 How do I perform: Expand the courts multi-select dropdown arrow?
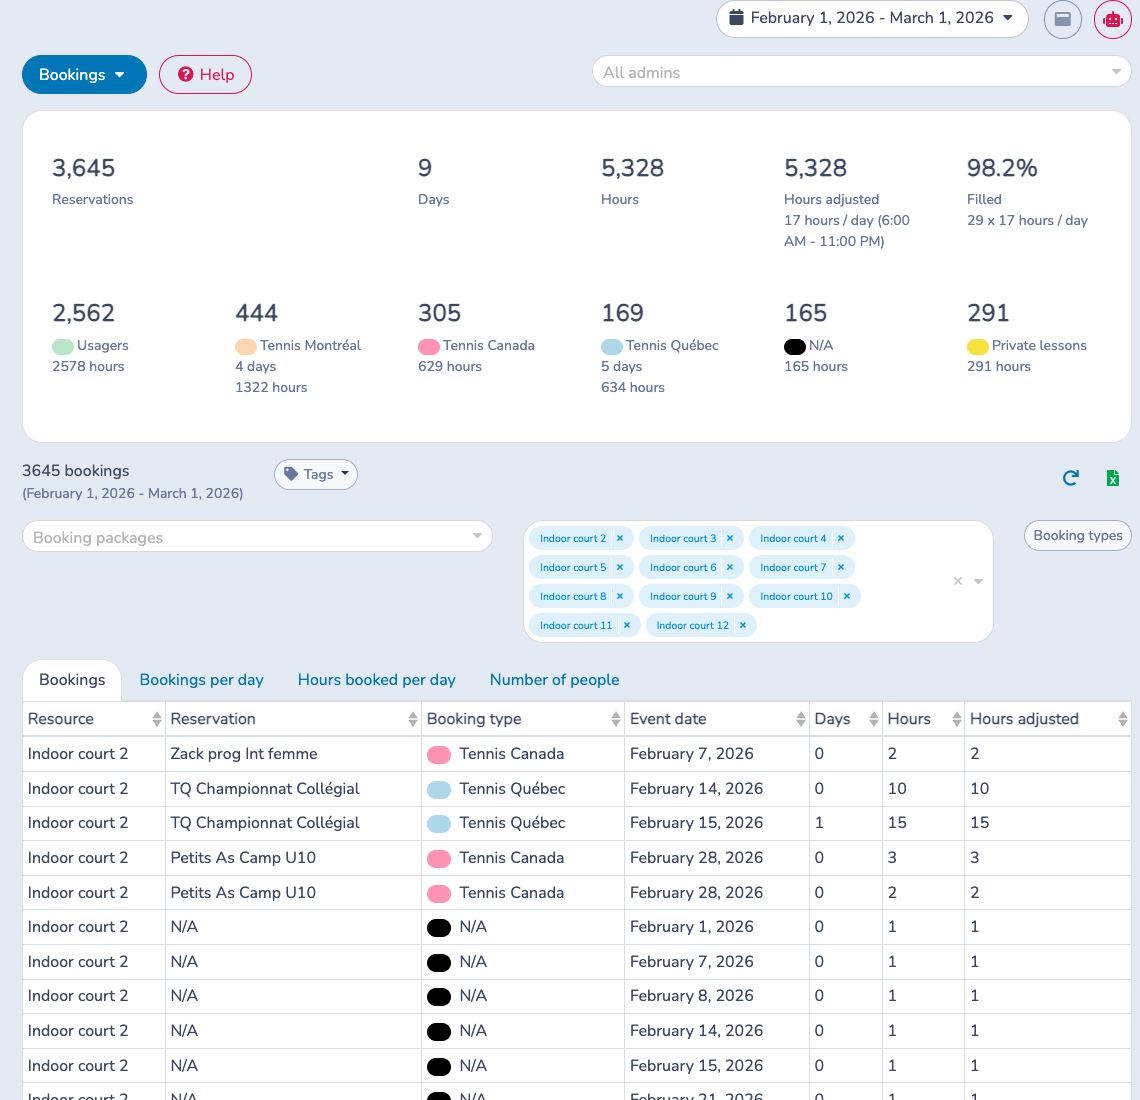[979, 581]
